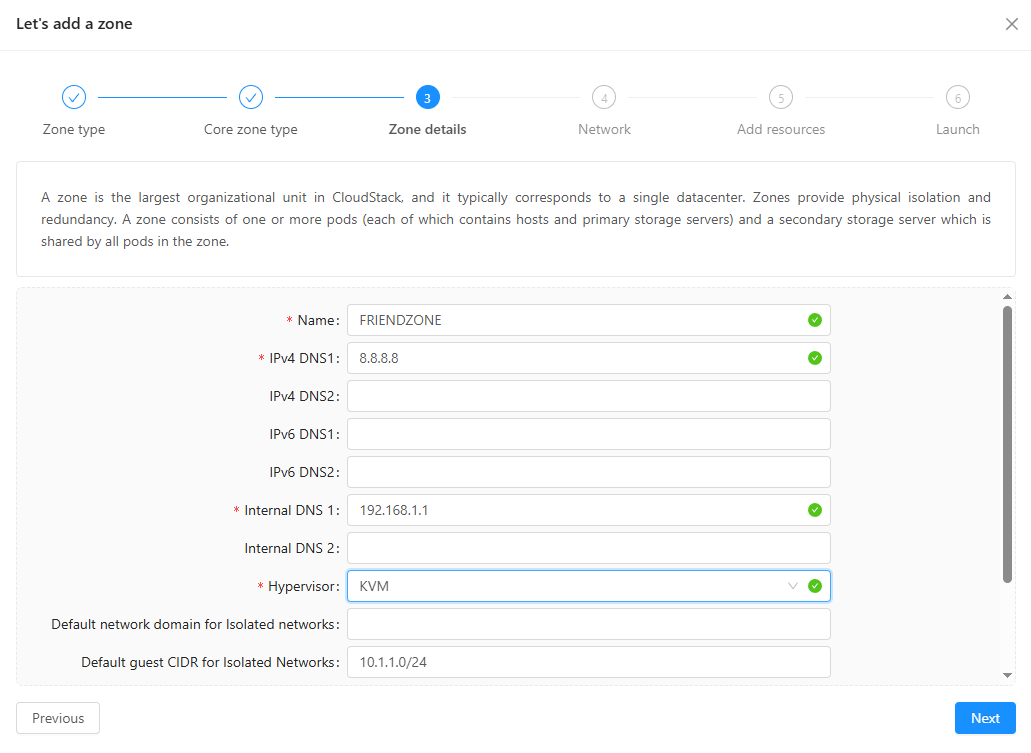This screenshot has width=1031, height=753.
Task: Click the green validation check beside Name
Action: coord(814,320)
